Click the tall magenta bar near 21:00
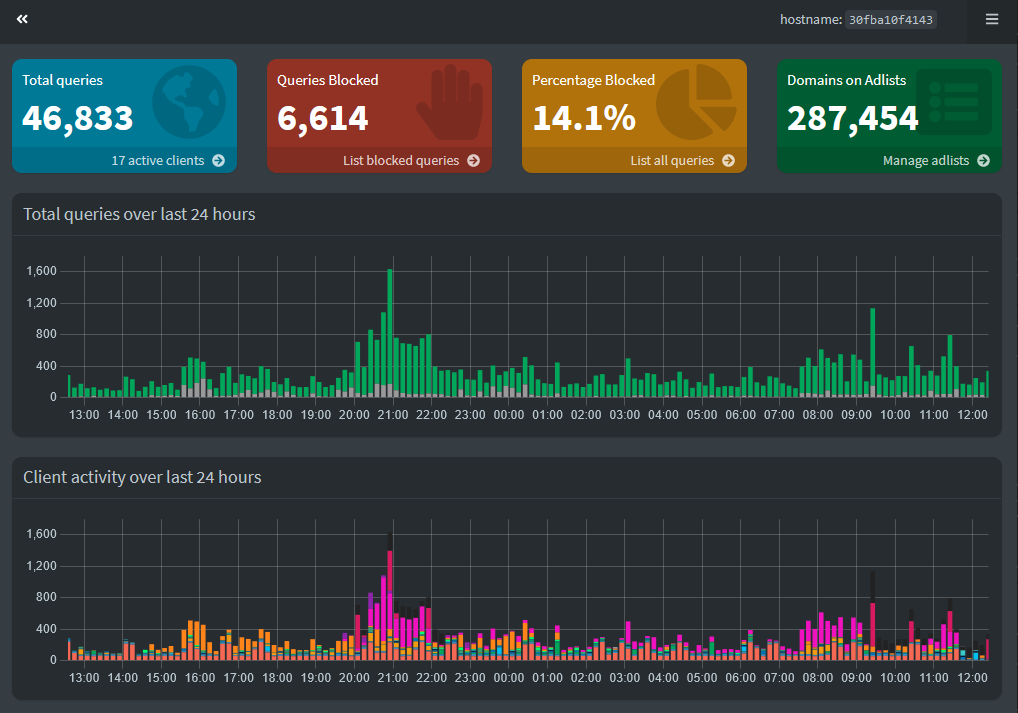This screenshot has width=1018, height=713. 390,600
